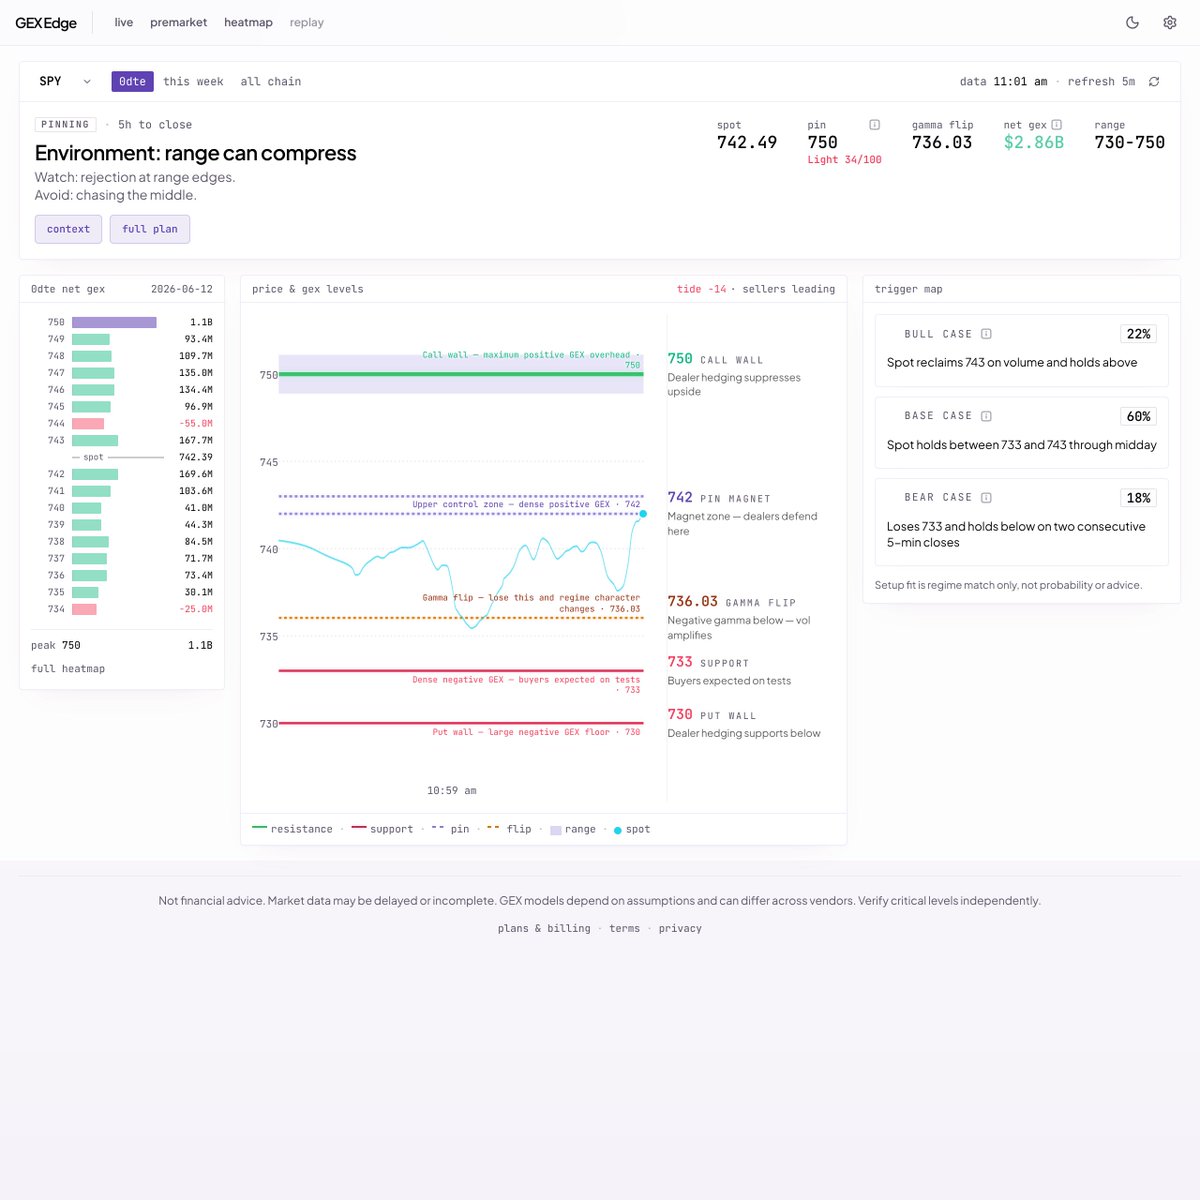Click the -55.0M value at strike 744
Screen dimensions: 1200x1200
coord(196,424)
